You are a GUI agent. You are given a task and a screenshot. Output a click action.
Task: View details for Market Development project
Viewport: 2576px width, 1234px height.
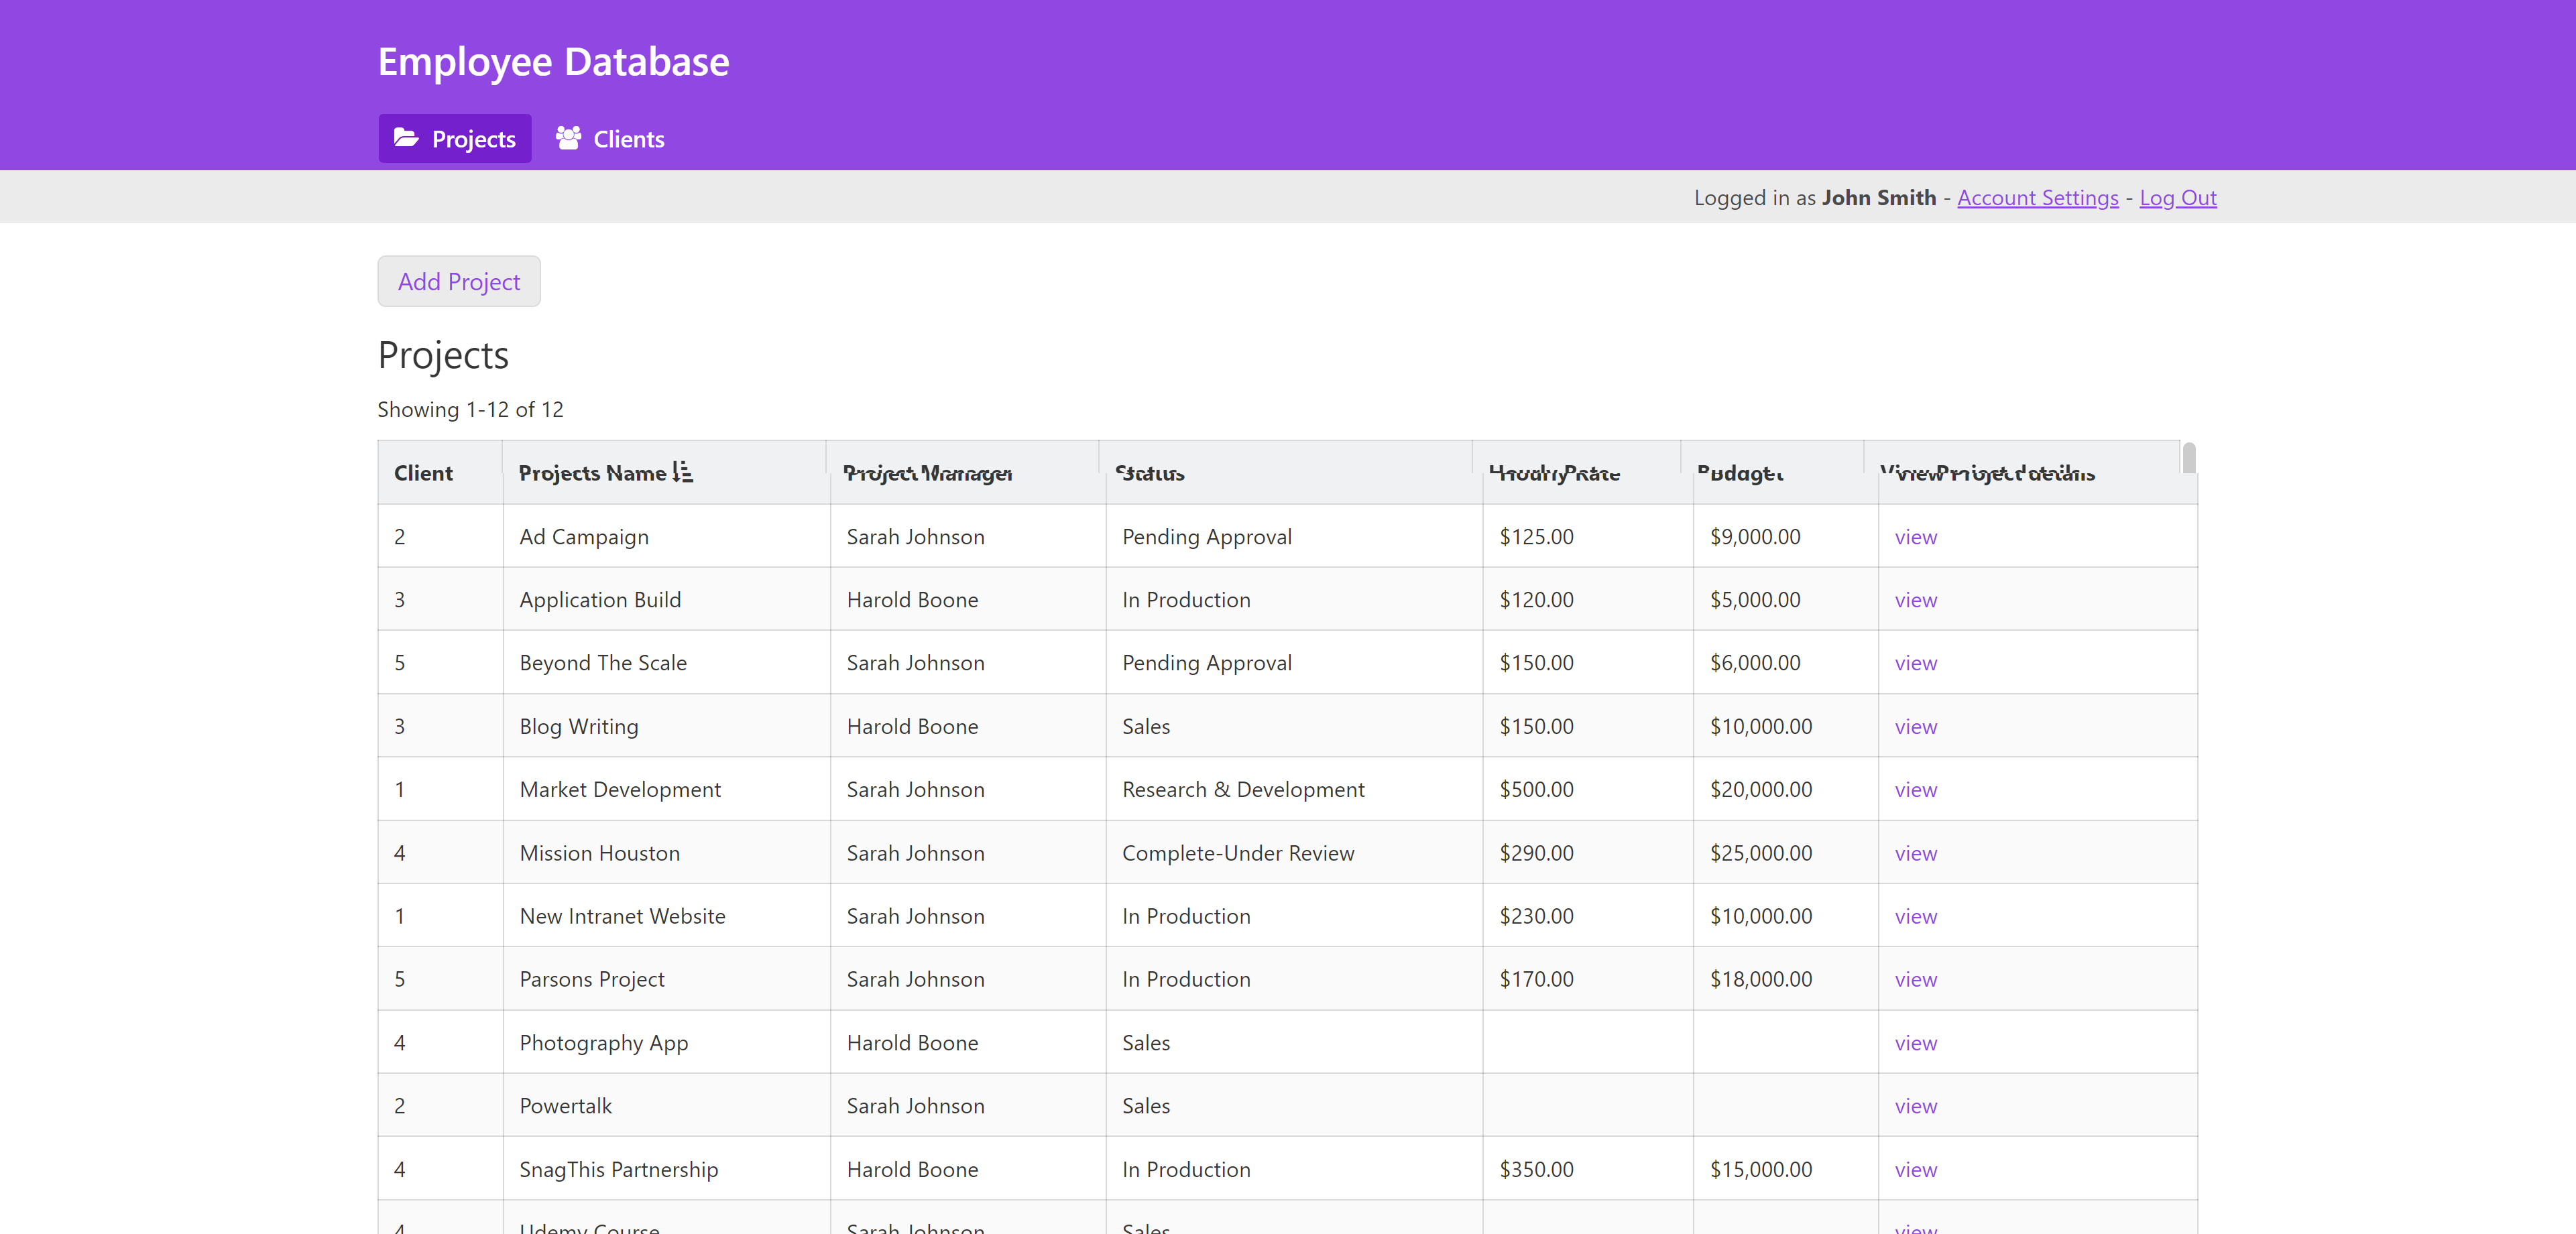(x=1916, y=790)
